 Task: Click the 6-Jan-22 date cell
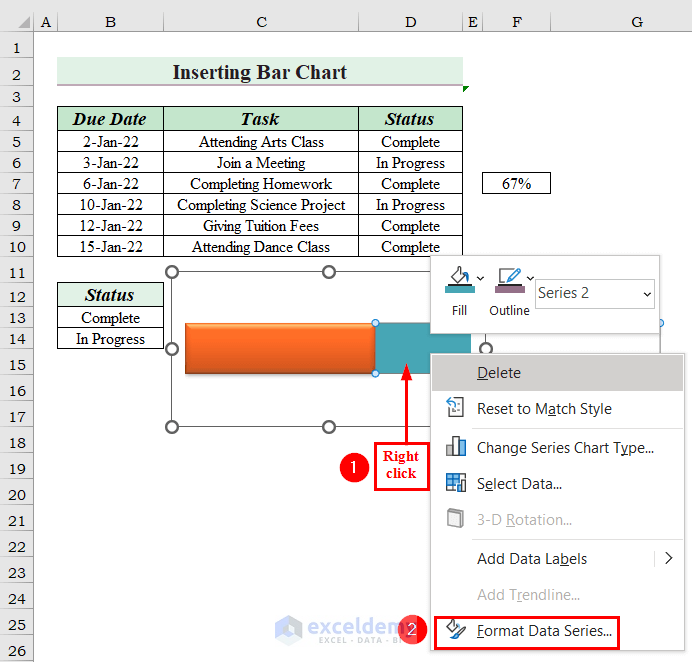pyautogui.click(x=110, y=183)
